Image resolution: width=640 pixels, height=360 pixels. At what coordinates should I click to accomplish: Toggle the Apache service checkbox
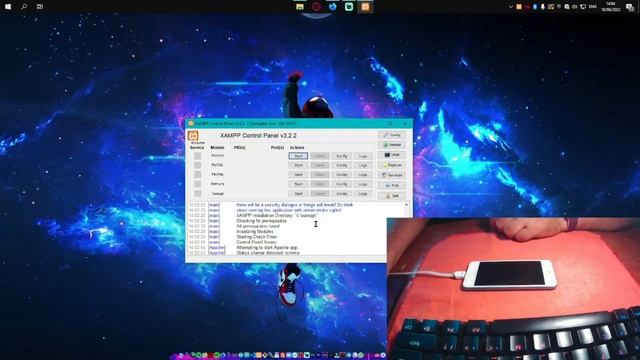pos(198,156)
